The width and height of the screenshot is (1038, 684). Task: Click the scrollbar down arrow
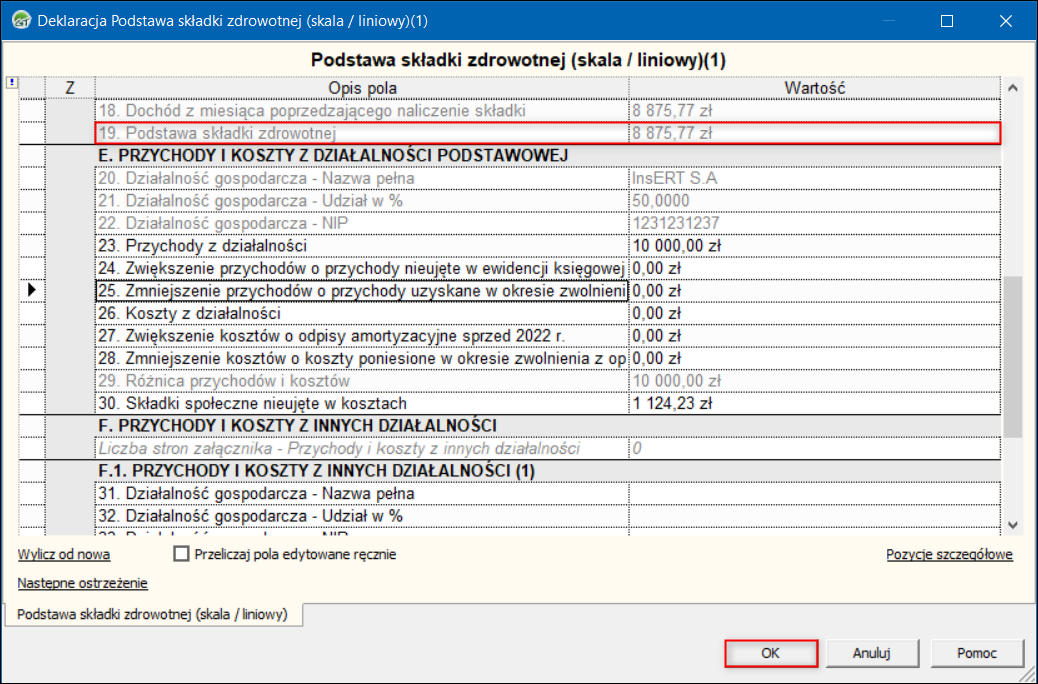1013,525
